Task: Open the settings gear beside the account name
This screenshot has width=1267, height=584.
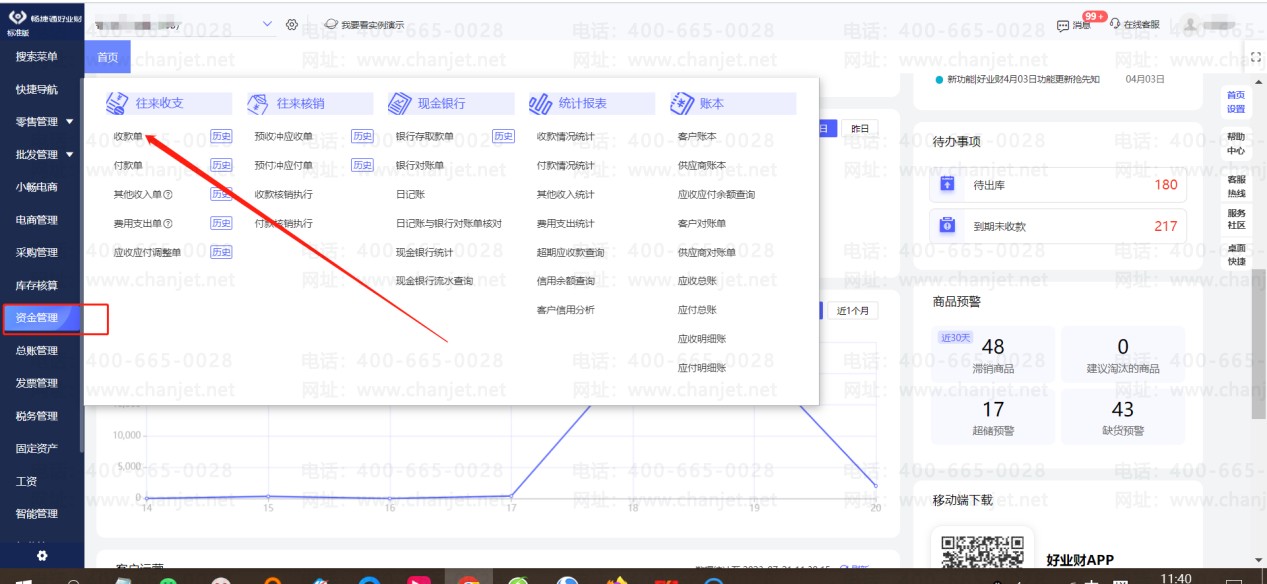Action: [292, 24]
